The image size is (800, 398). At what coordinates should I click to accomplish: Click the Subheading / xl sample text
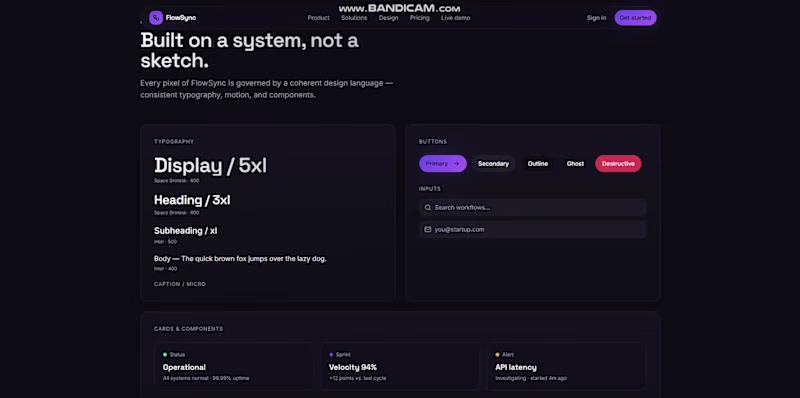click(185, 231)
